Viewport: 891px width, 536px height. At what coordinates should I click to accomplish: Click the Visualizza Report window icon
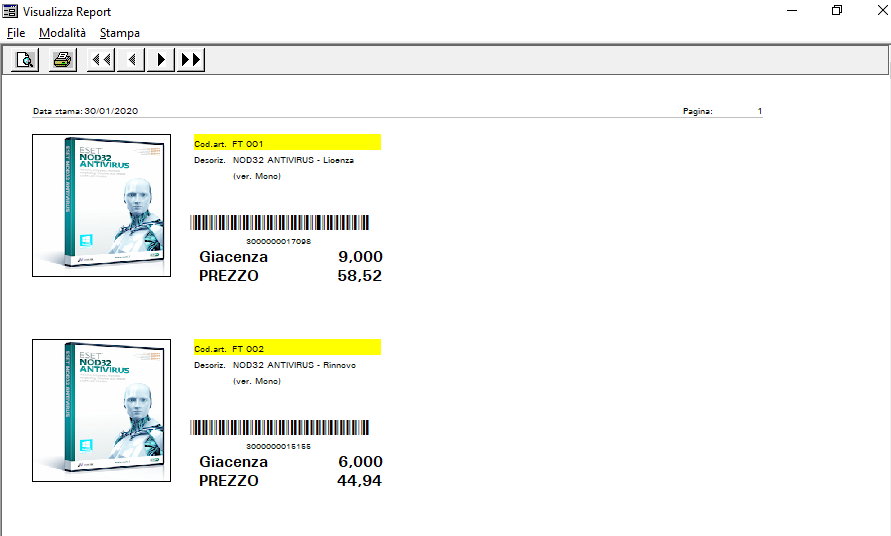10,11
